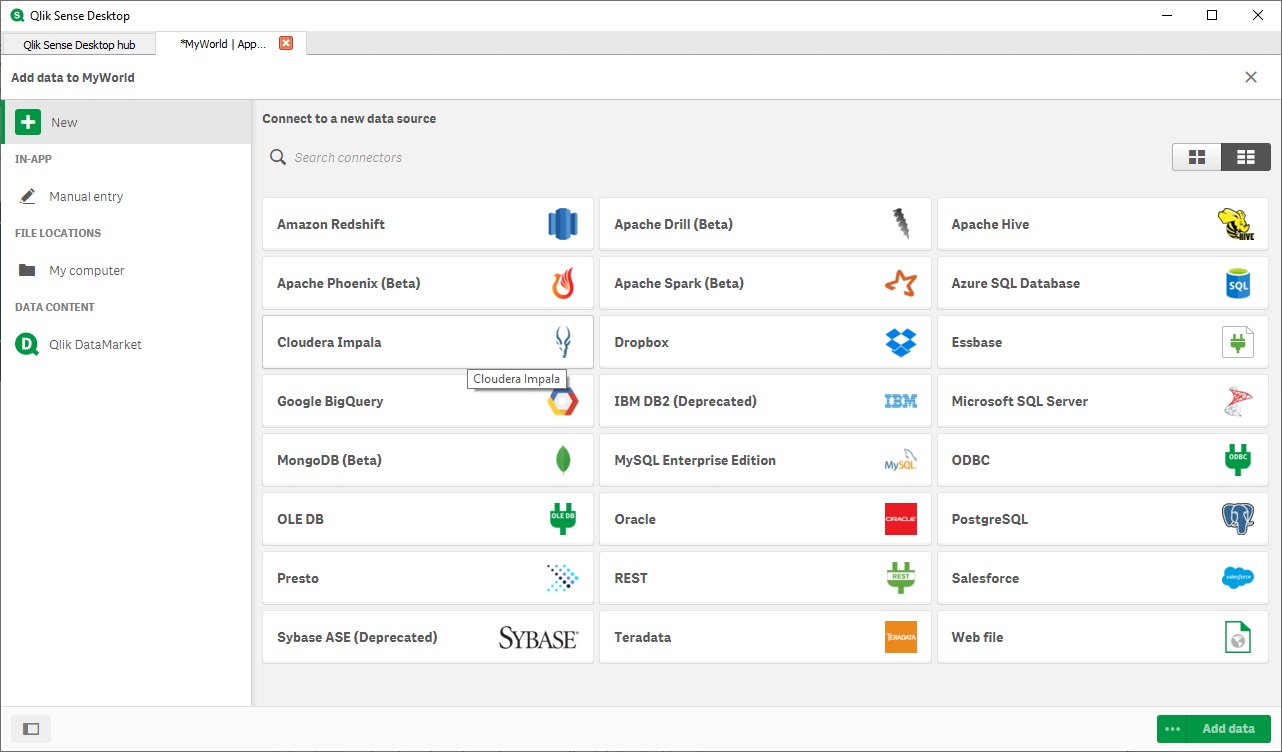Pick the Apache Phoenix (Beta) label
The image size is (1282, 752).
click(349, 283)
